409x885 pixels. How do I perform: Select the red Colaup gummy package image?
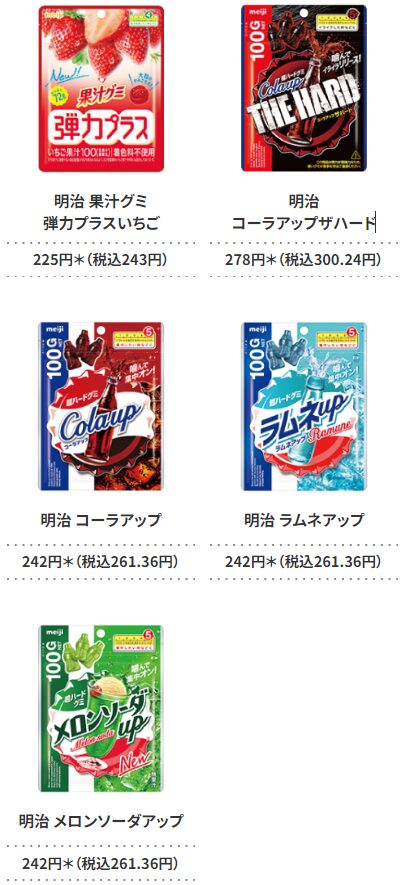(x=101, y=406)
